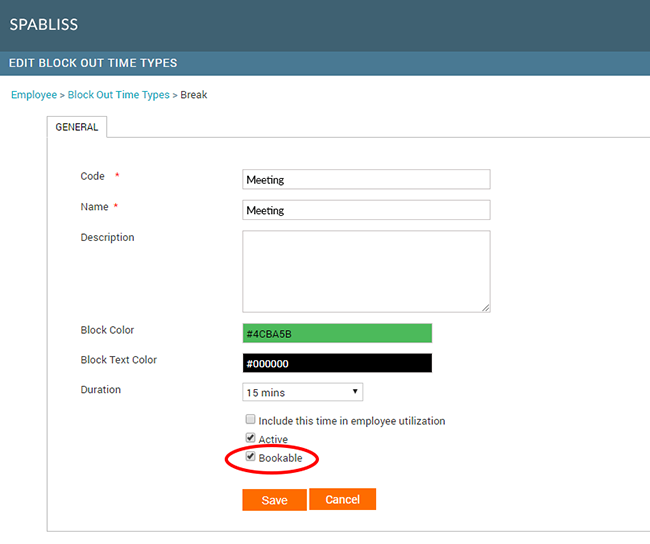This screenshot has width=650, height=544.
Task: Uncheck the Active checkbox
Action: tap(251, 439)
